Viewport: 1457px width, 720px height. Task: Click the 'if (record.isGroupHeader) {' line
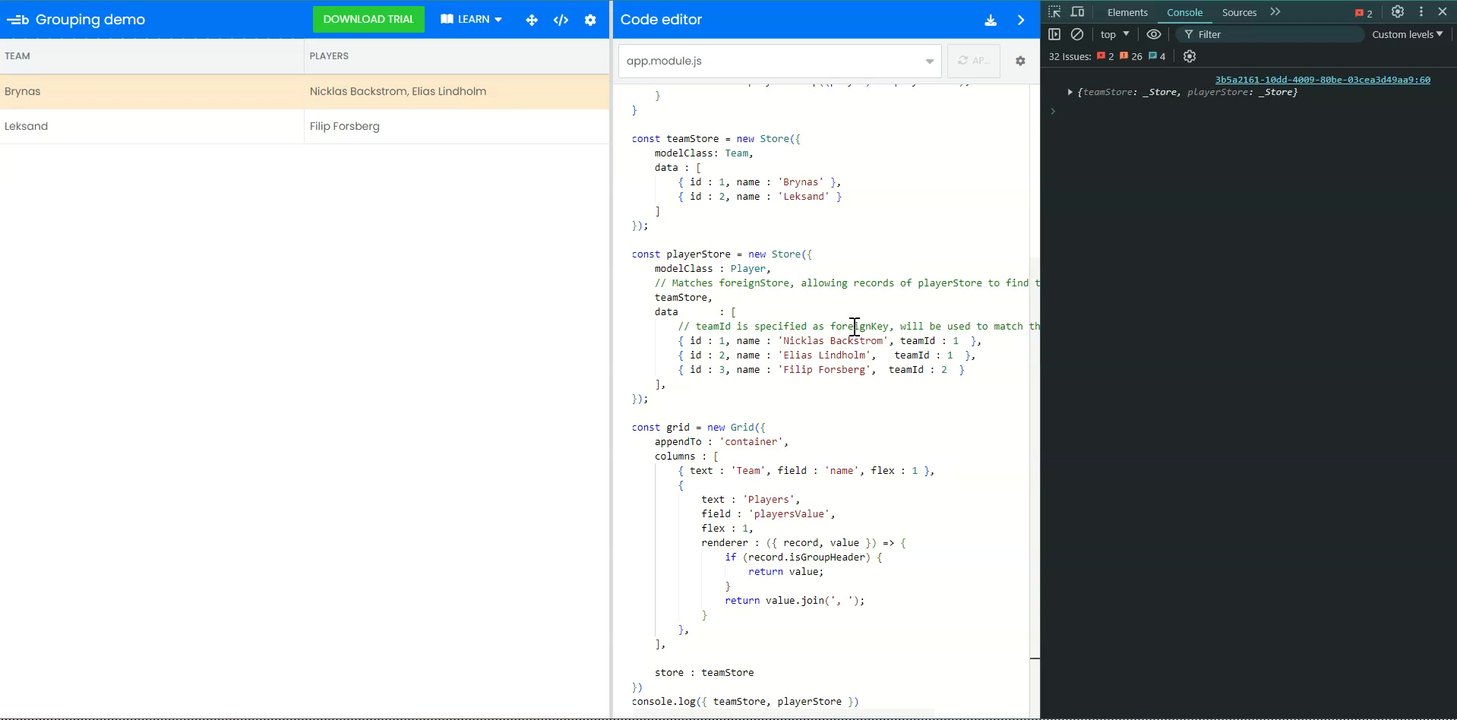click(x=803, y=557)
